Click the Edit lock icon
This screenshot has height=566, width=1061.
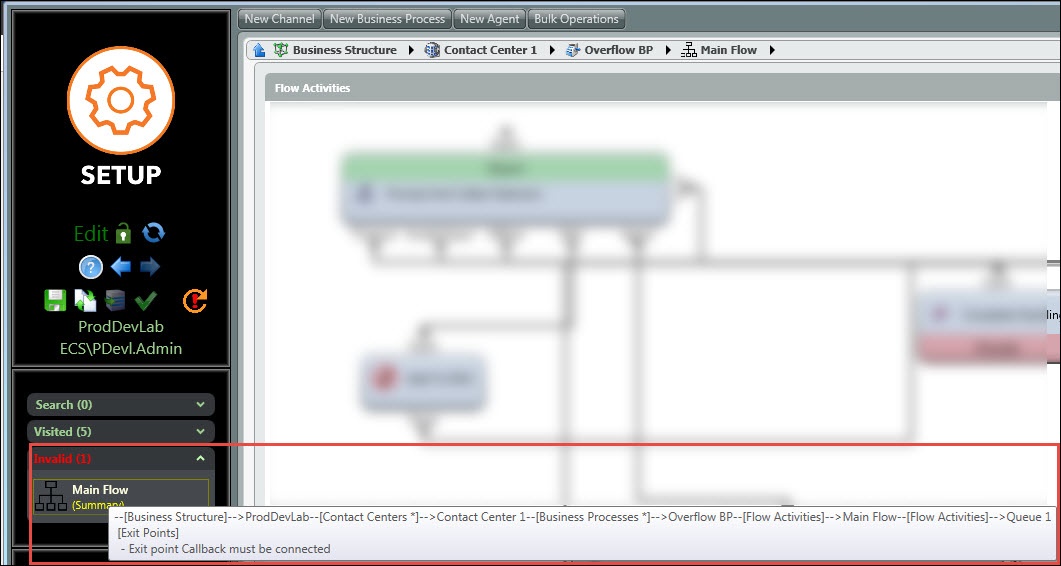coord(123,234)
